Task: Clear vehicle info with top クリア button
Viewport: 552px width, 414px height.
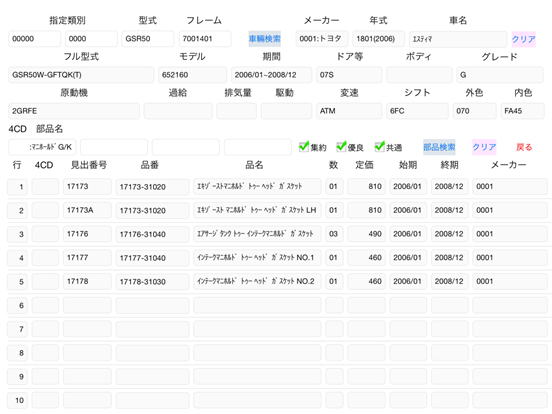Action: [523, 39]
